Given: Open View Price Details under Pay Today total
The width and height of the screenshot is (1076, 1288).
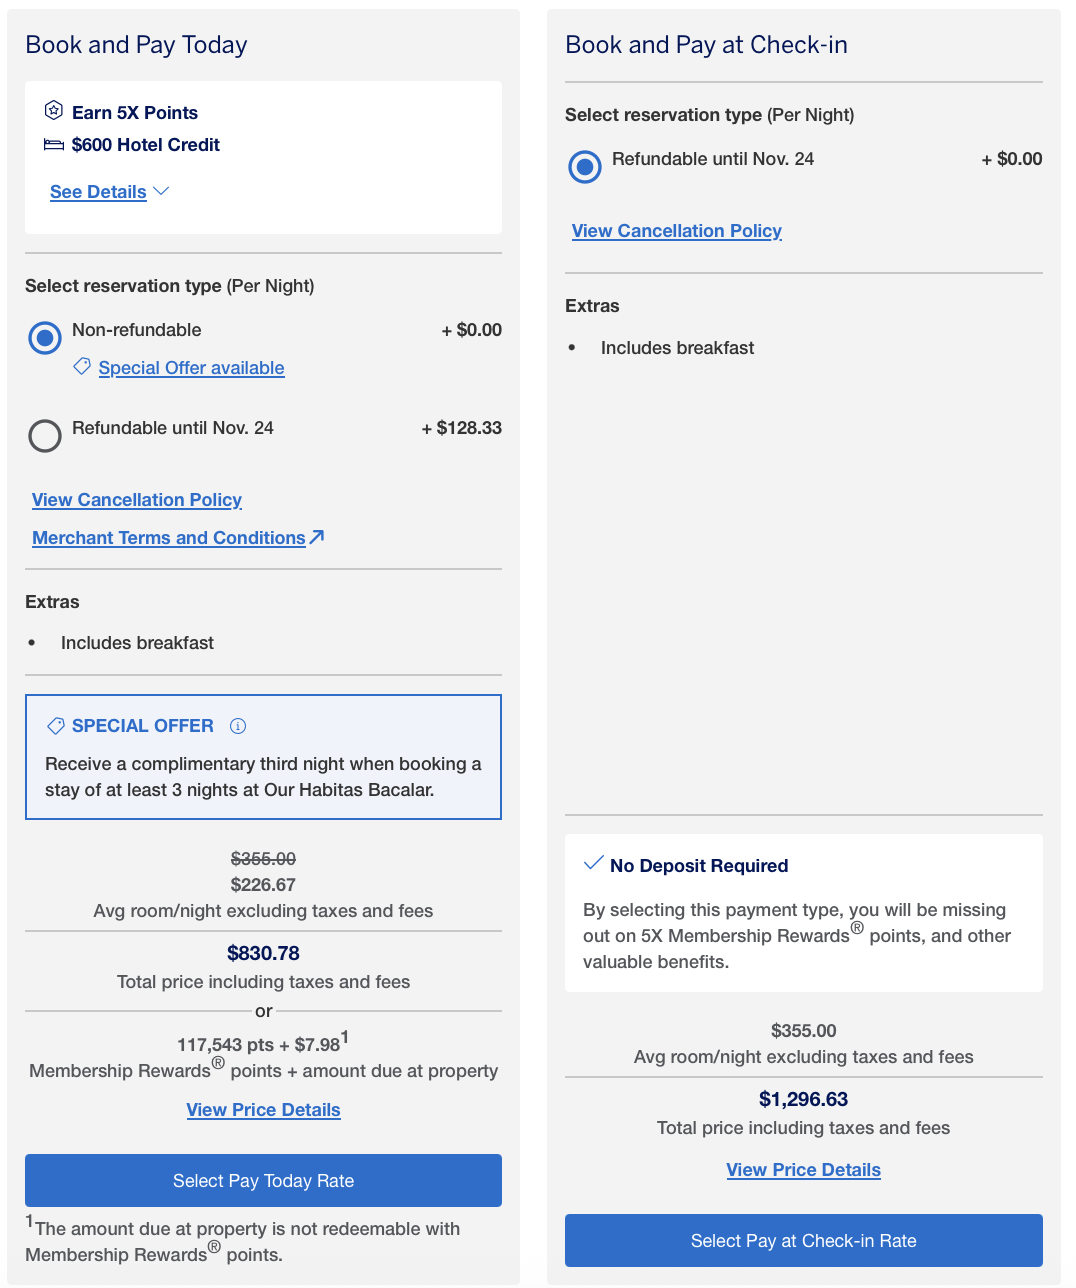Looking at the screenshot, I should (x=263, y=1110).
